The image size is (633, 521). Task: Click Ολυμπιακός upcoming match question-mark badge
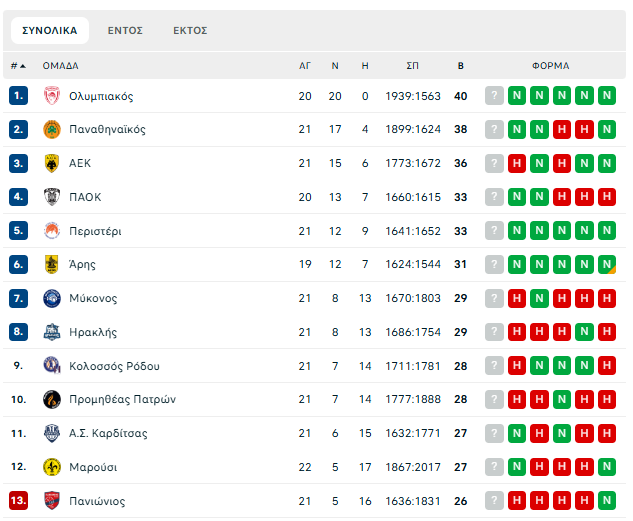tap(494, 96)
